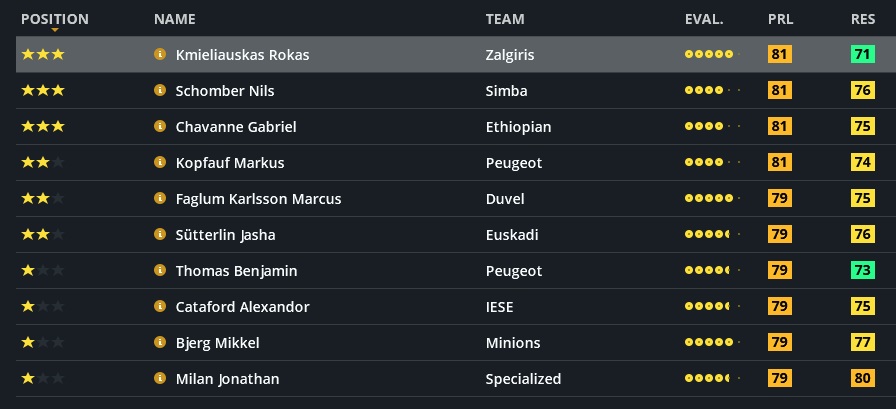The width and height of the screenshot is (896, 409).
Task: Select rider name Cataford Alexandor
Action: [x=242, y=307]
